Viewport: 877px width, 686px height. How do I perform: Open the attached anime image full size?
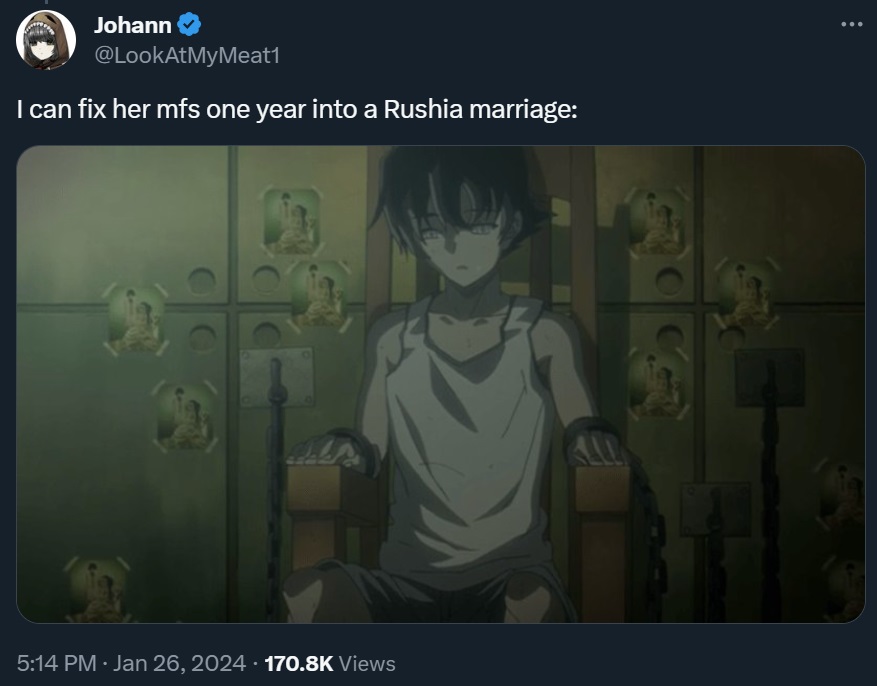[441, 384]
